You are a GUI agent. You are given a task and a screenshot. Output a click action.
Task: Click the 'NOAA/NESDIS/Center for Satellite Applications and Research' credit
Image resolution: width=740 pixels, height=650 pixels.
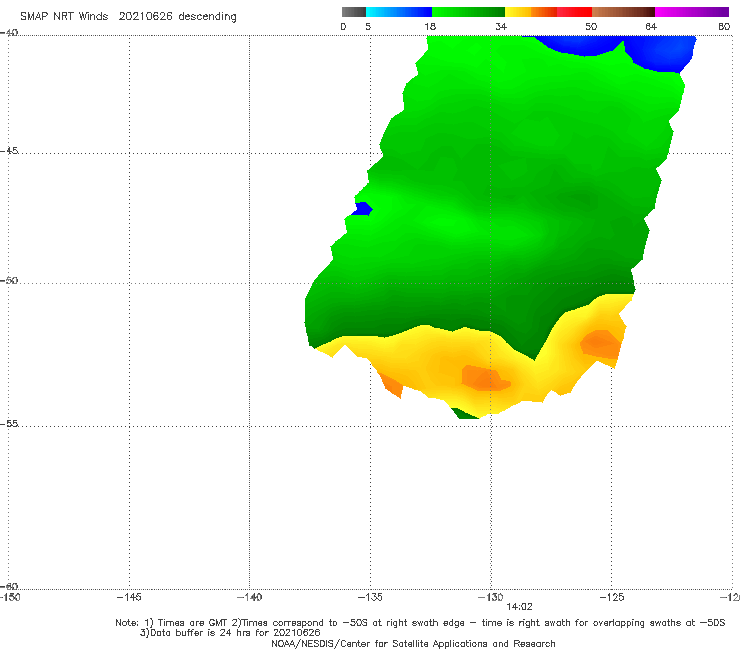[x=413, y=643]
